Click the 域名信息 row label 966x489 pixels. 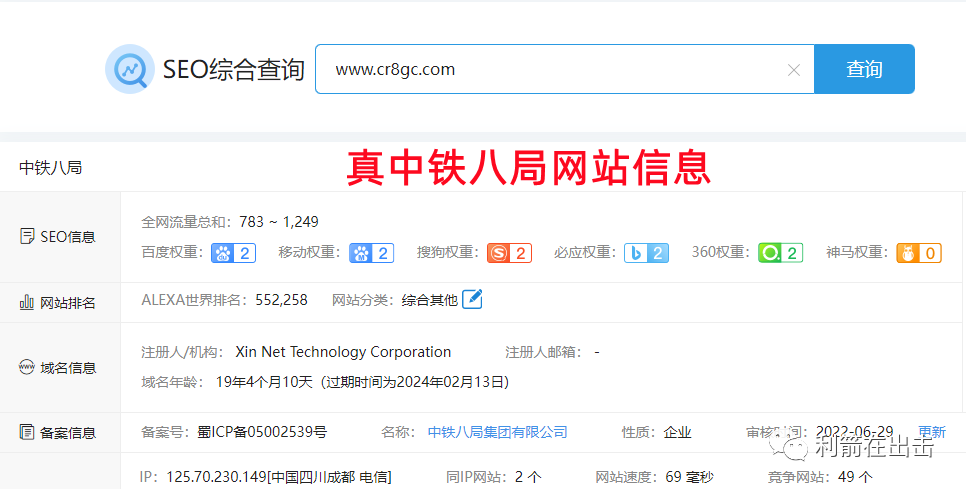[68, 368]
